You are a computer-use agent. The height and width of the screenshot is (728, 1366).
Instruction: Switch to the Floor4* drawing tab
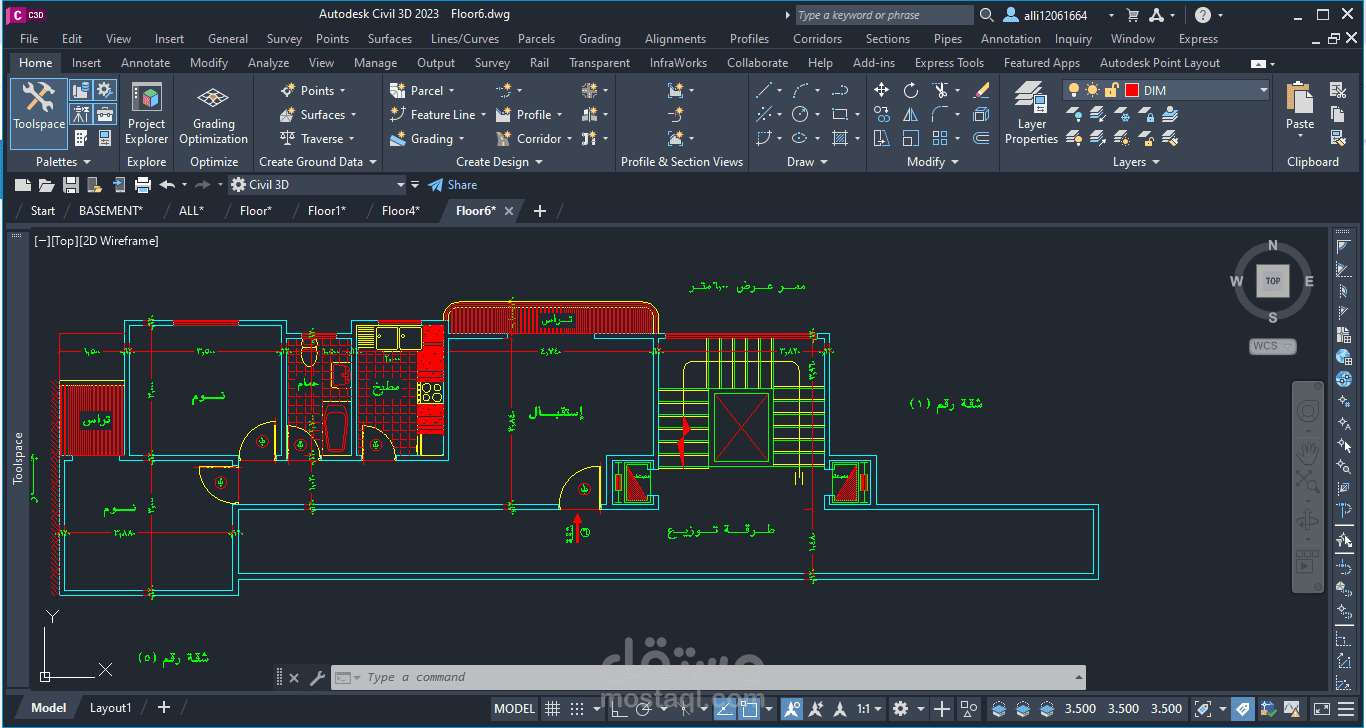tap(401, 211)
